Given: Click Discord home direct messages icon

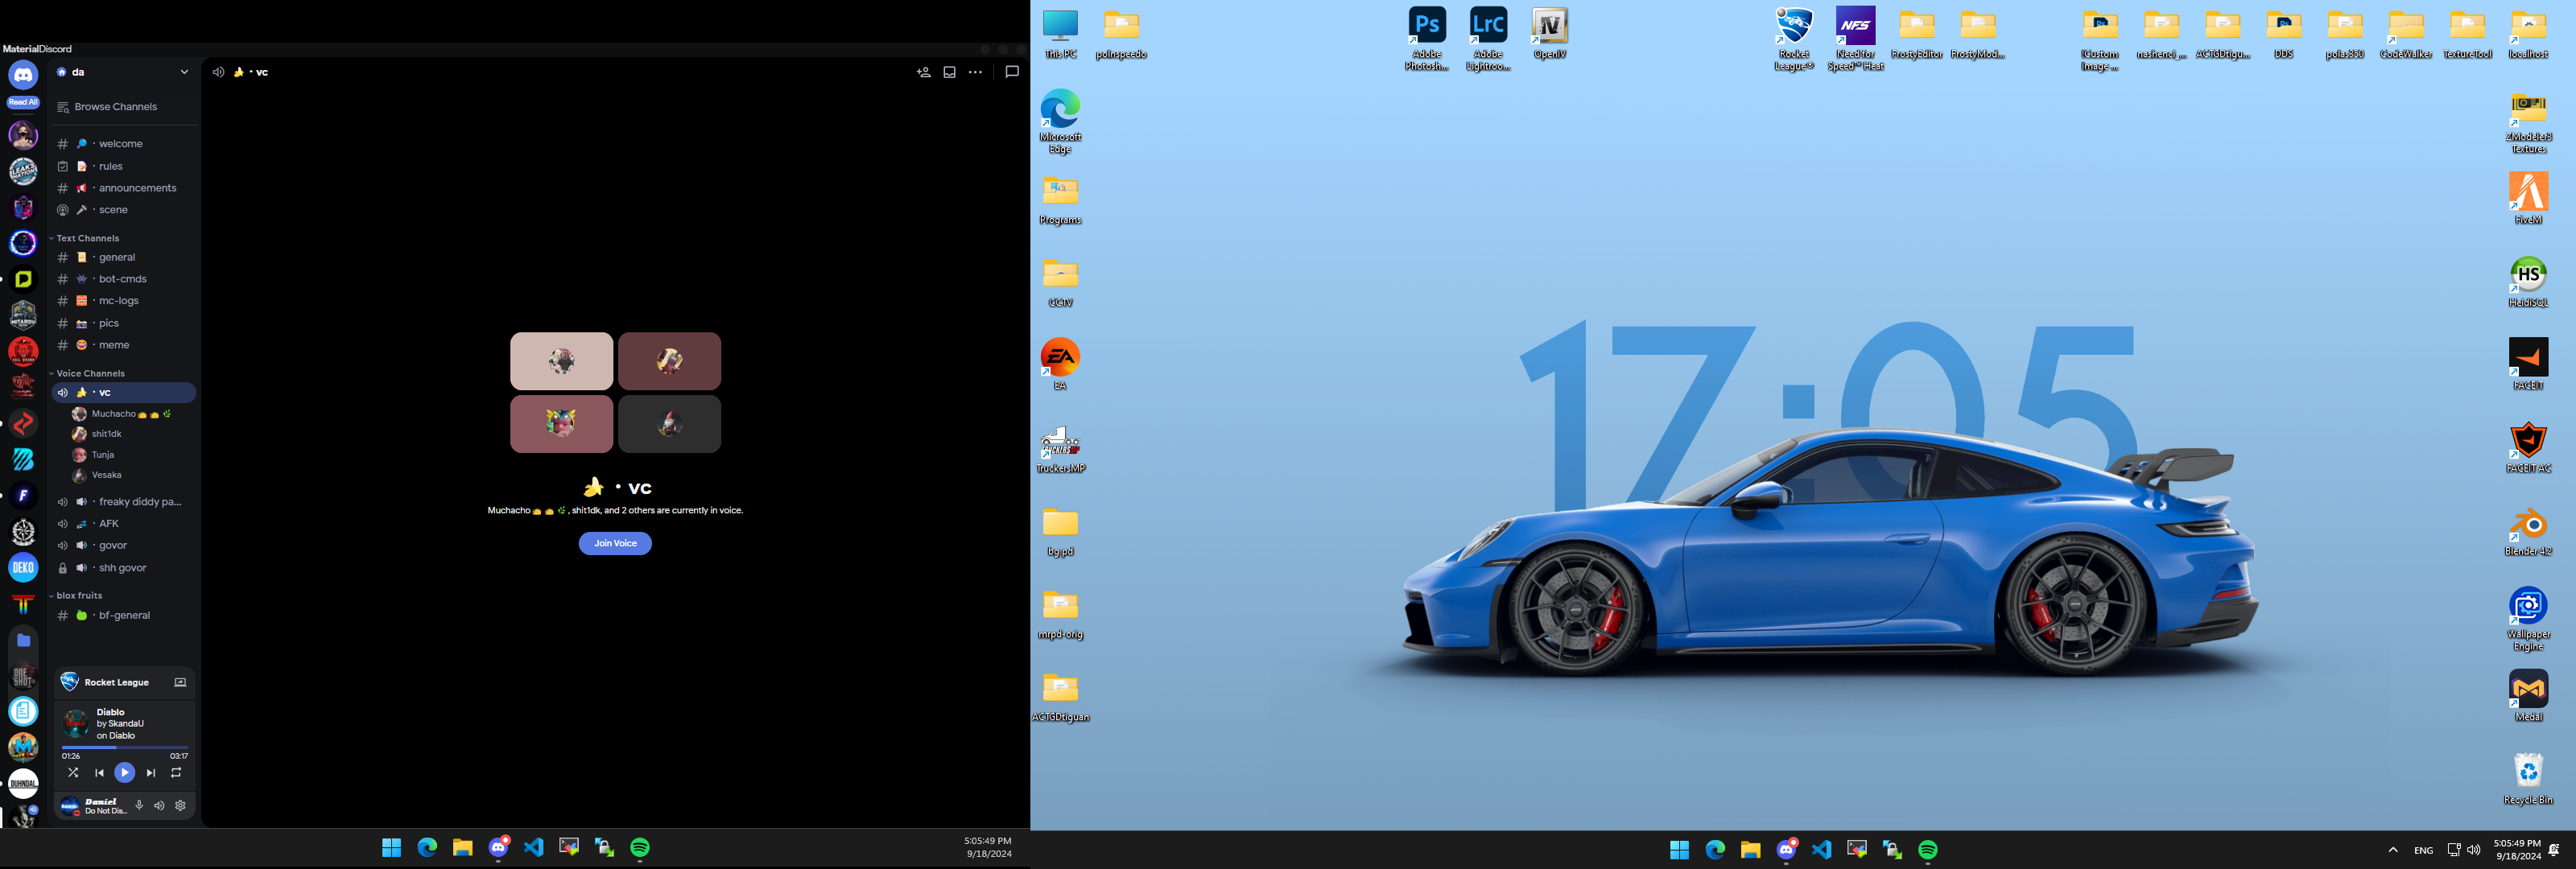Looking at the screenshot, I should coord(23,75).
